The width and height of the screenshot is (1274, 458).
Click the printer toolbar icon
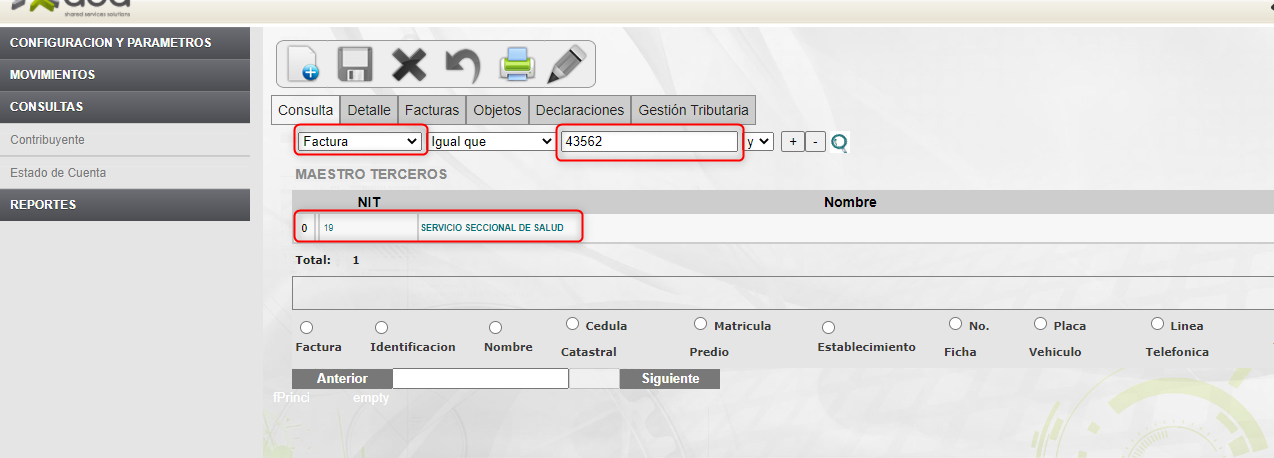tap(518, 64)
